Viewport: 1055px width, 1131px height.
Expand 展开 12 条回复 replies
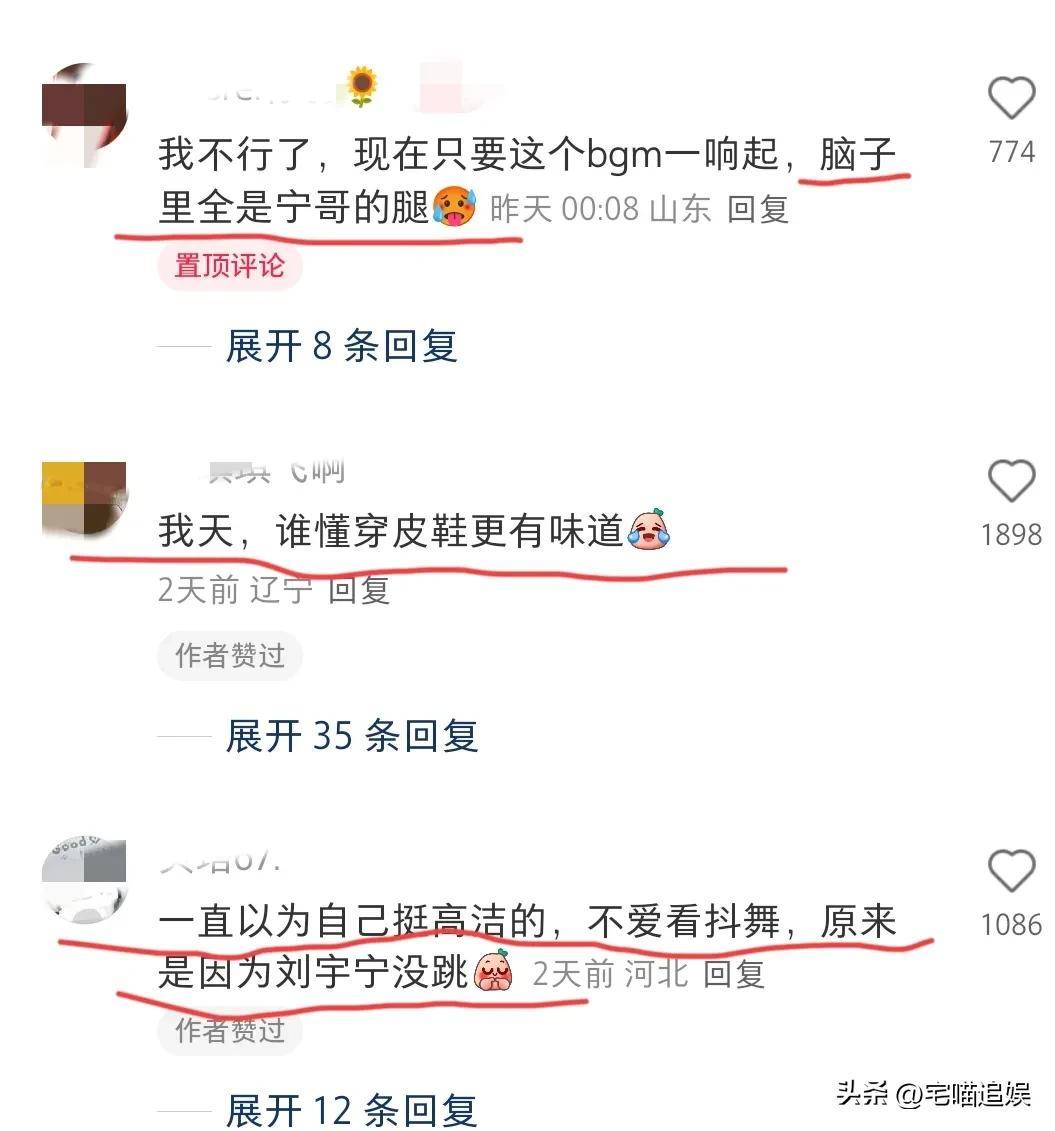tap(352, 1110)
